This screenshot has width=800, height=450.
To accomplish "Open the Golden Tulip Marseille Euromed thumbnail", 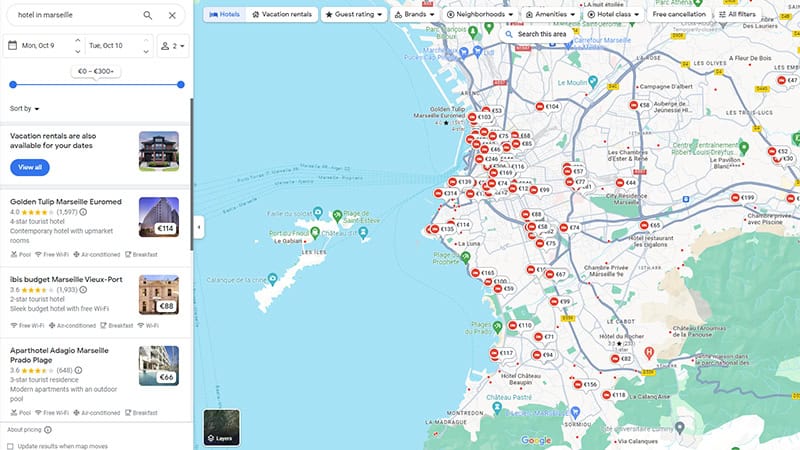I will (159, 217).
